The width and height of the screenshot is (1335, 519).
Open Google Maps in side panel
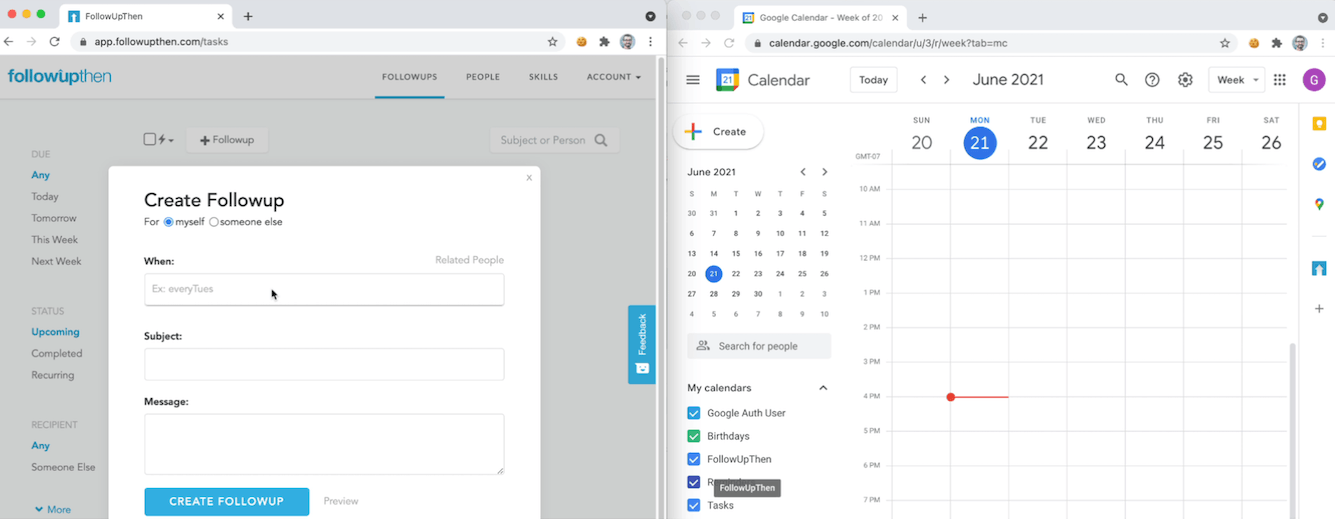click(x=1319, y=204)
